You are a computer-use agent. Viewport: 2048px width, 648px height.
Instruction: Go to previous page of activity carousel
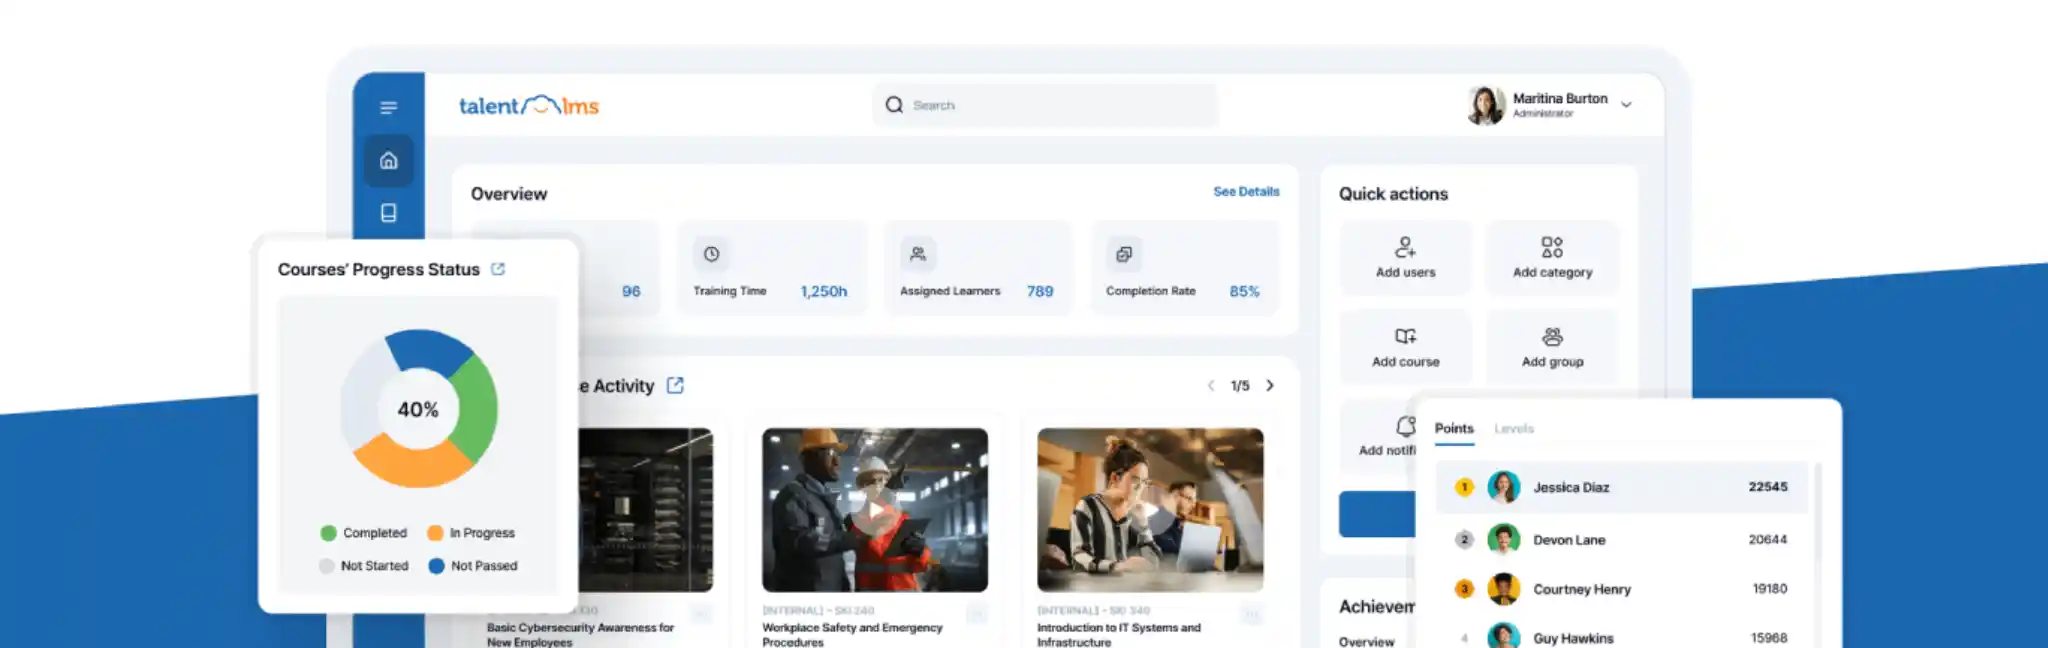click(1211, 385)
